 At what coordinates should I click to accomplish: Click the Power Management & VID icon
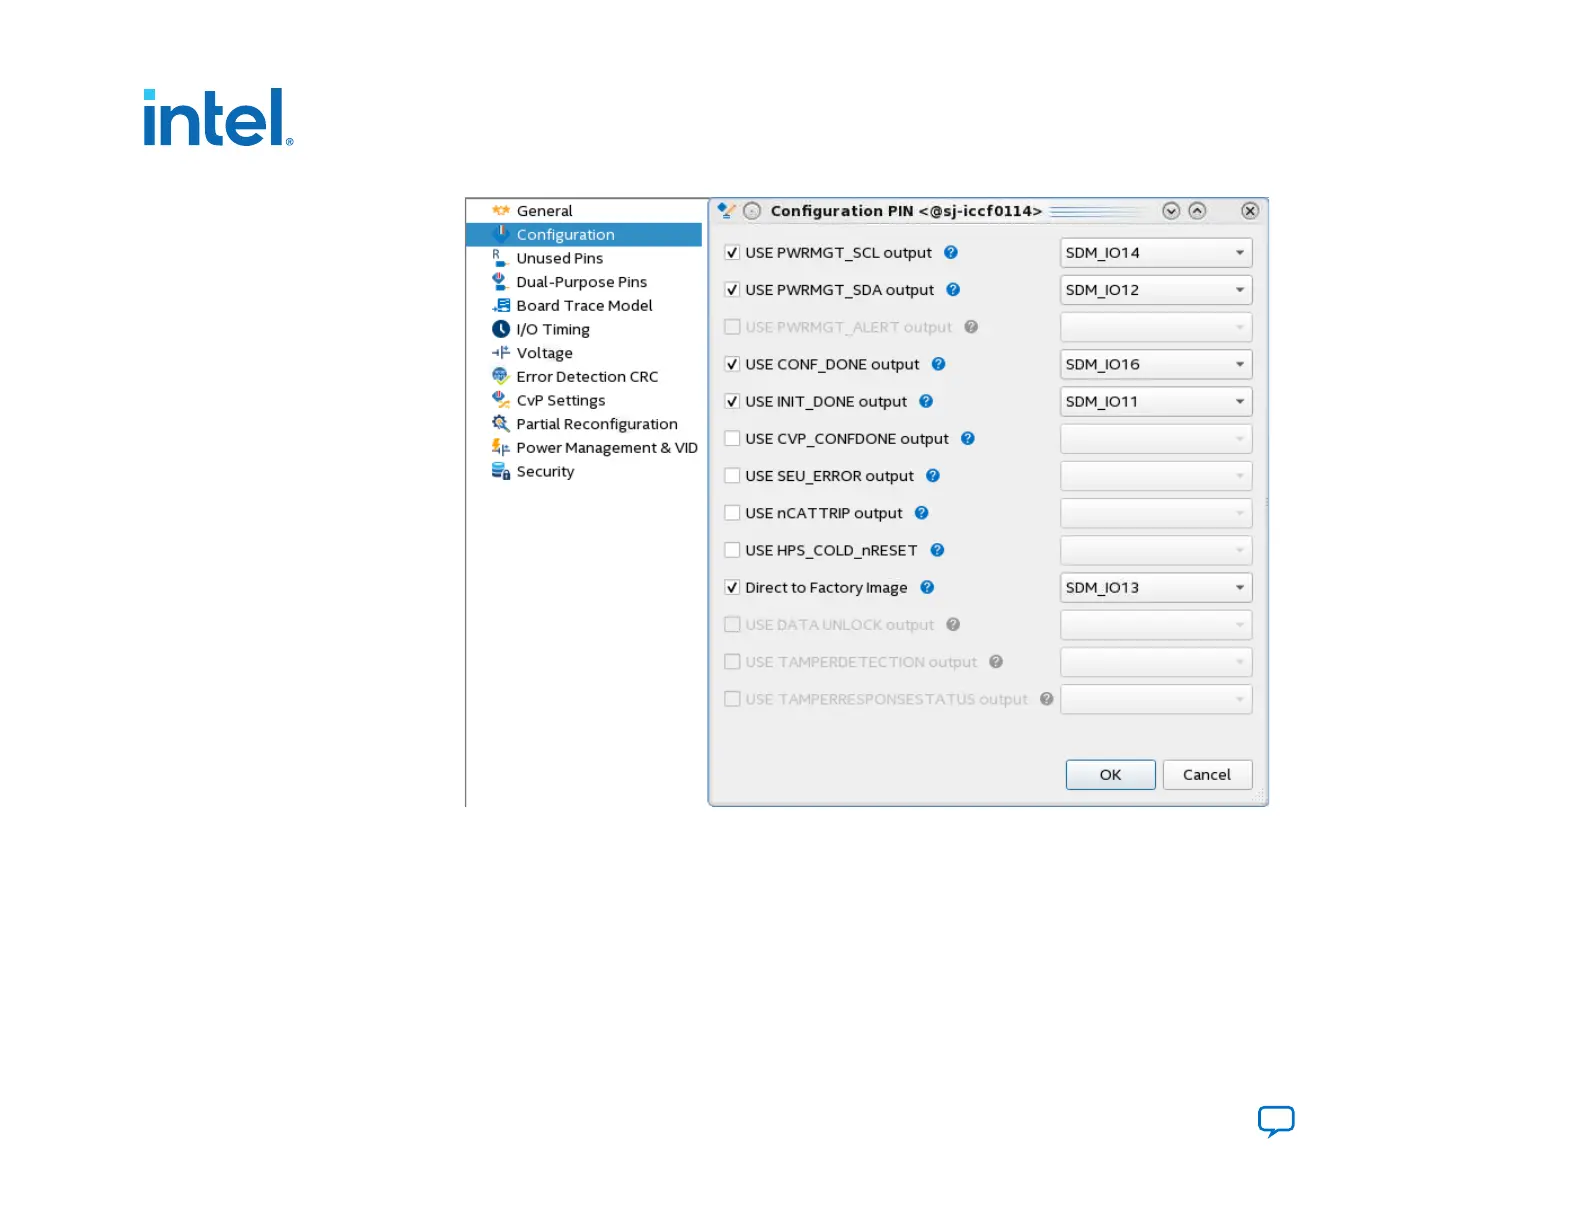point(501,448)
